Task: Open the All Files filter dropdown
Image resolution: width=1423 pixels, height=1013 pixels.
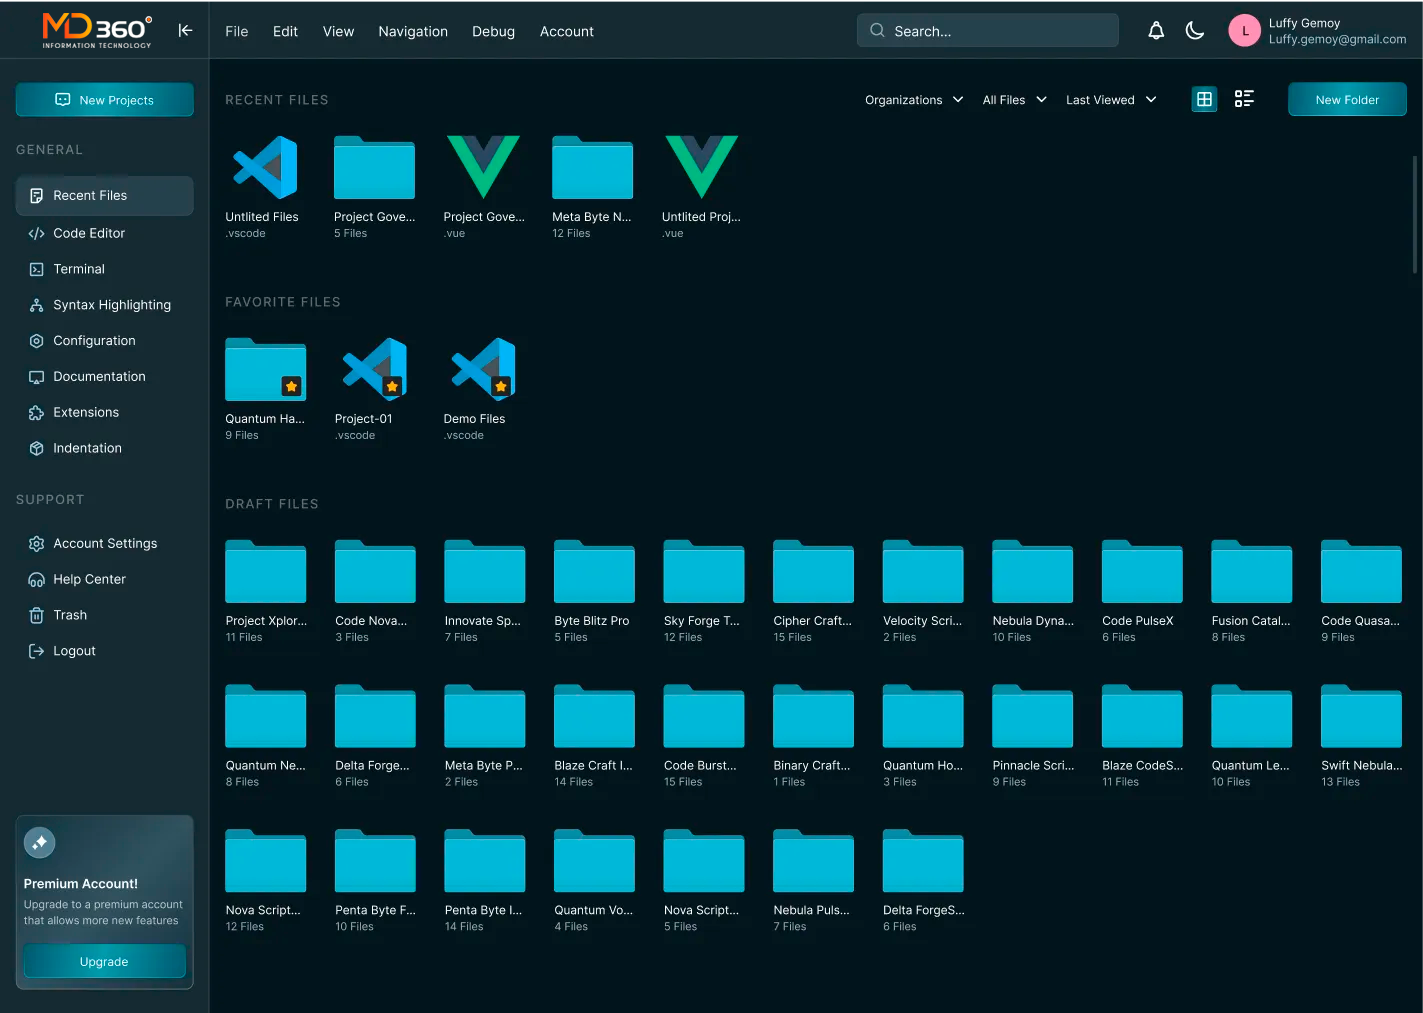Action: click(x=1014, y=100)
